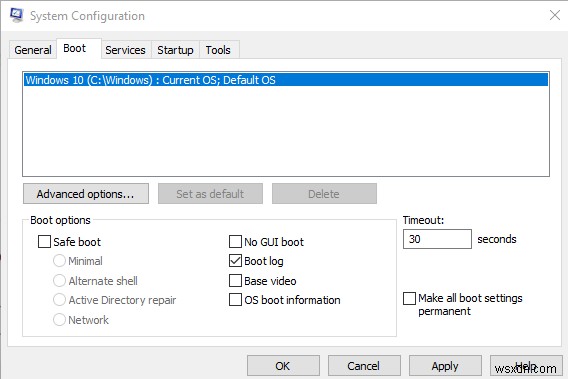Go to the Startup tab

[175, 50]
